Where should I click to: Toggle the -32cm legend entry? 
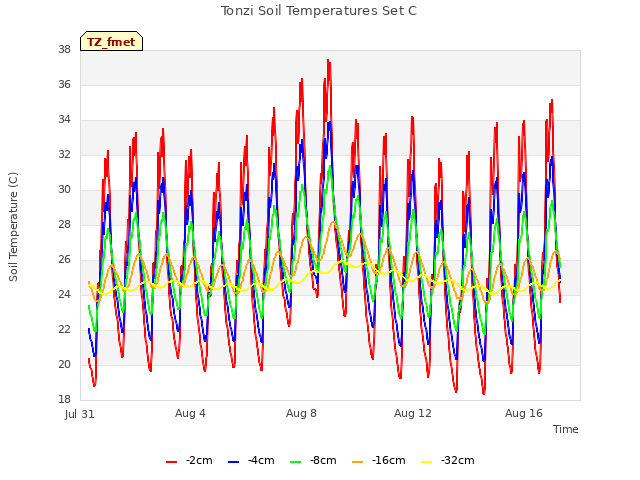448,461
